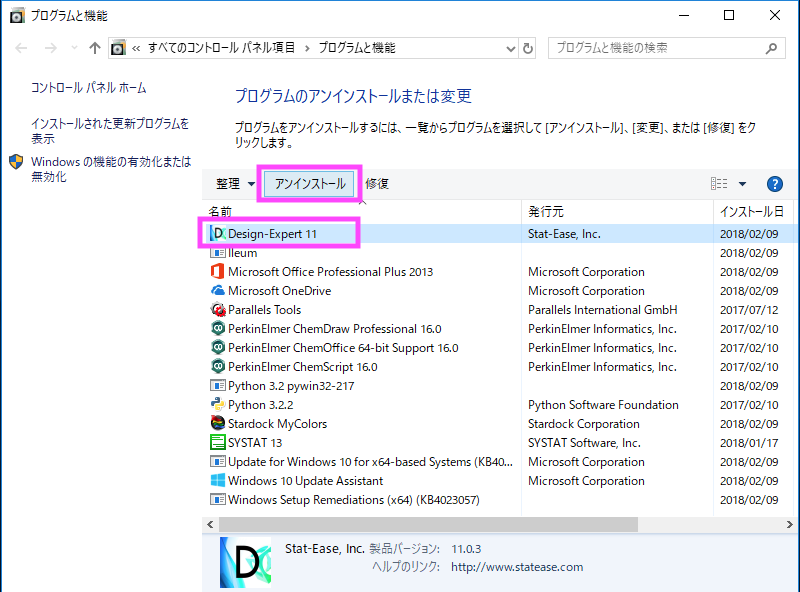This screenshot has height=592, width=800.
Task: Click the Python 3.2.2 snake icon
Action: pos(218,404)
